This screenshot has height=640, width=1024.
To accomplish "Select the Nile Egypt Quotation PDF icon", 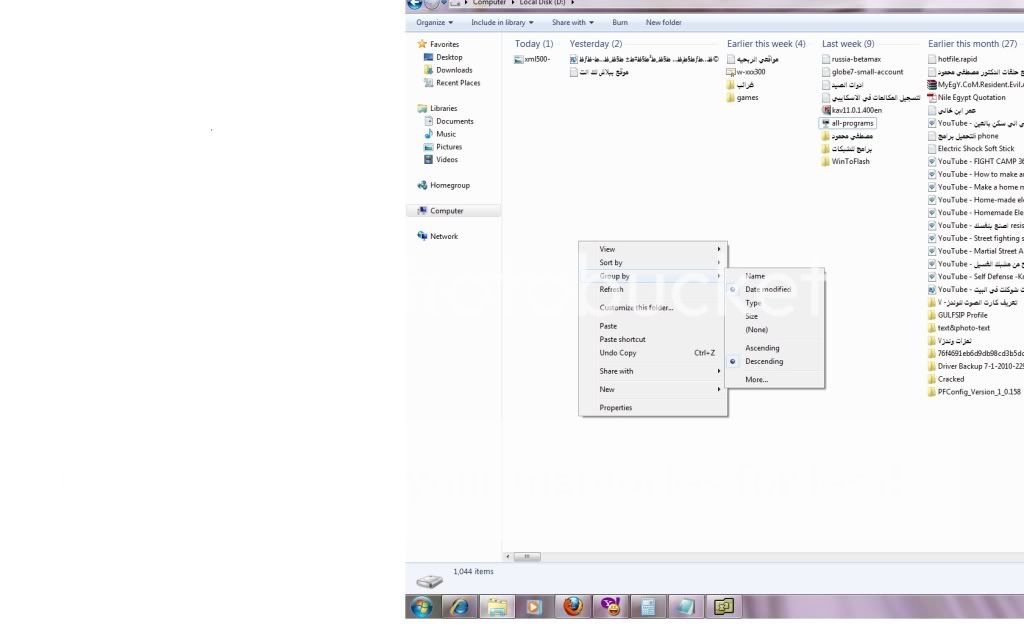I will (932, 98).
